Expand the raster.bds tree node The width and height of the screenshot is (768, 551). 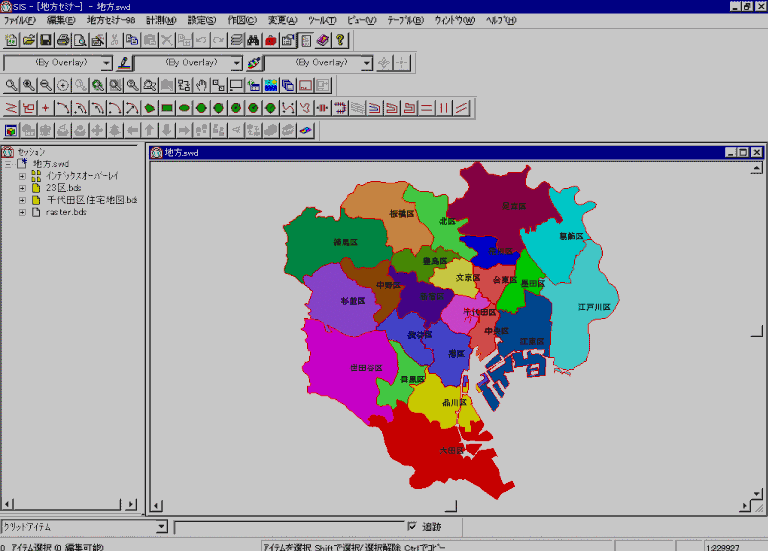tap(22, 212)
